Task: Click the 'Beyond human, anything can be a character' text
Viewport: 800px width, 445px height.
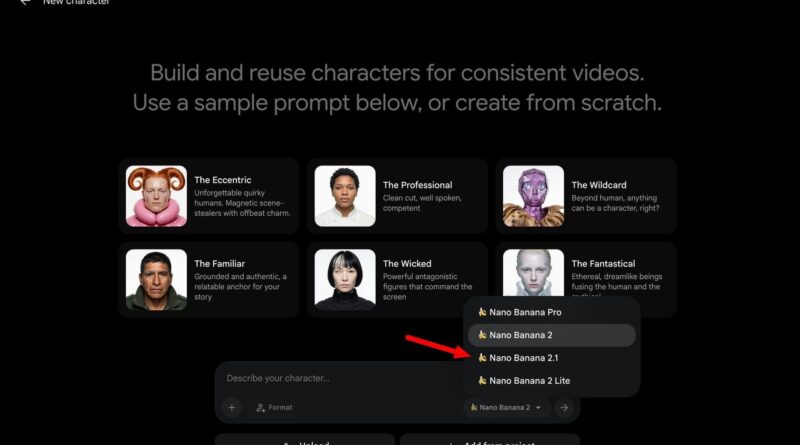Action: coord(615,203)
